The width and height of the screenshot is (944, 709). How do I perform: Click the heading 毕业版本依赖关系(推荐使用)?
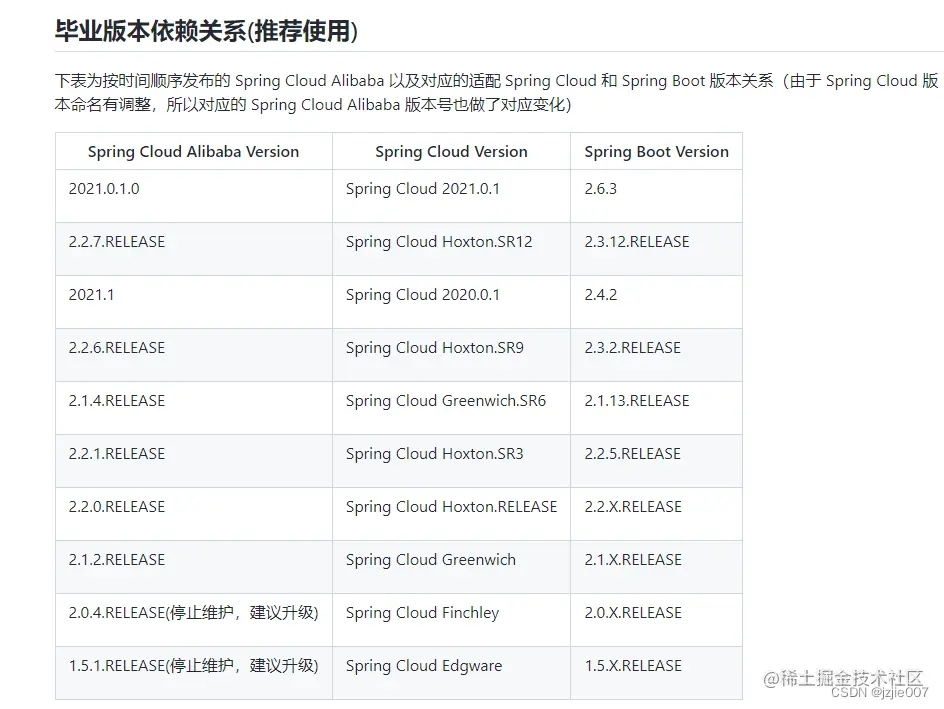tap(206, 31)
